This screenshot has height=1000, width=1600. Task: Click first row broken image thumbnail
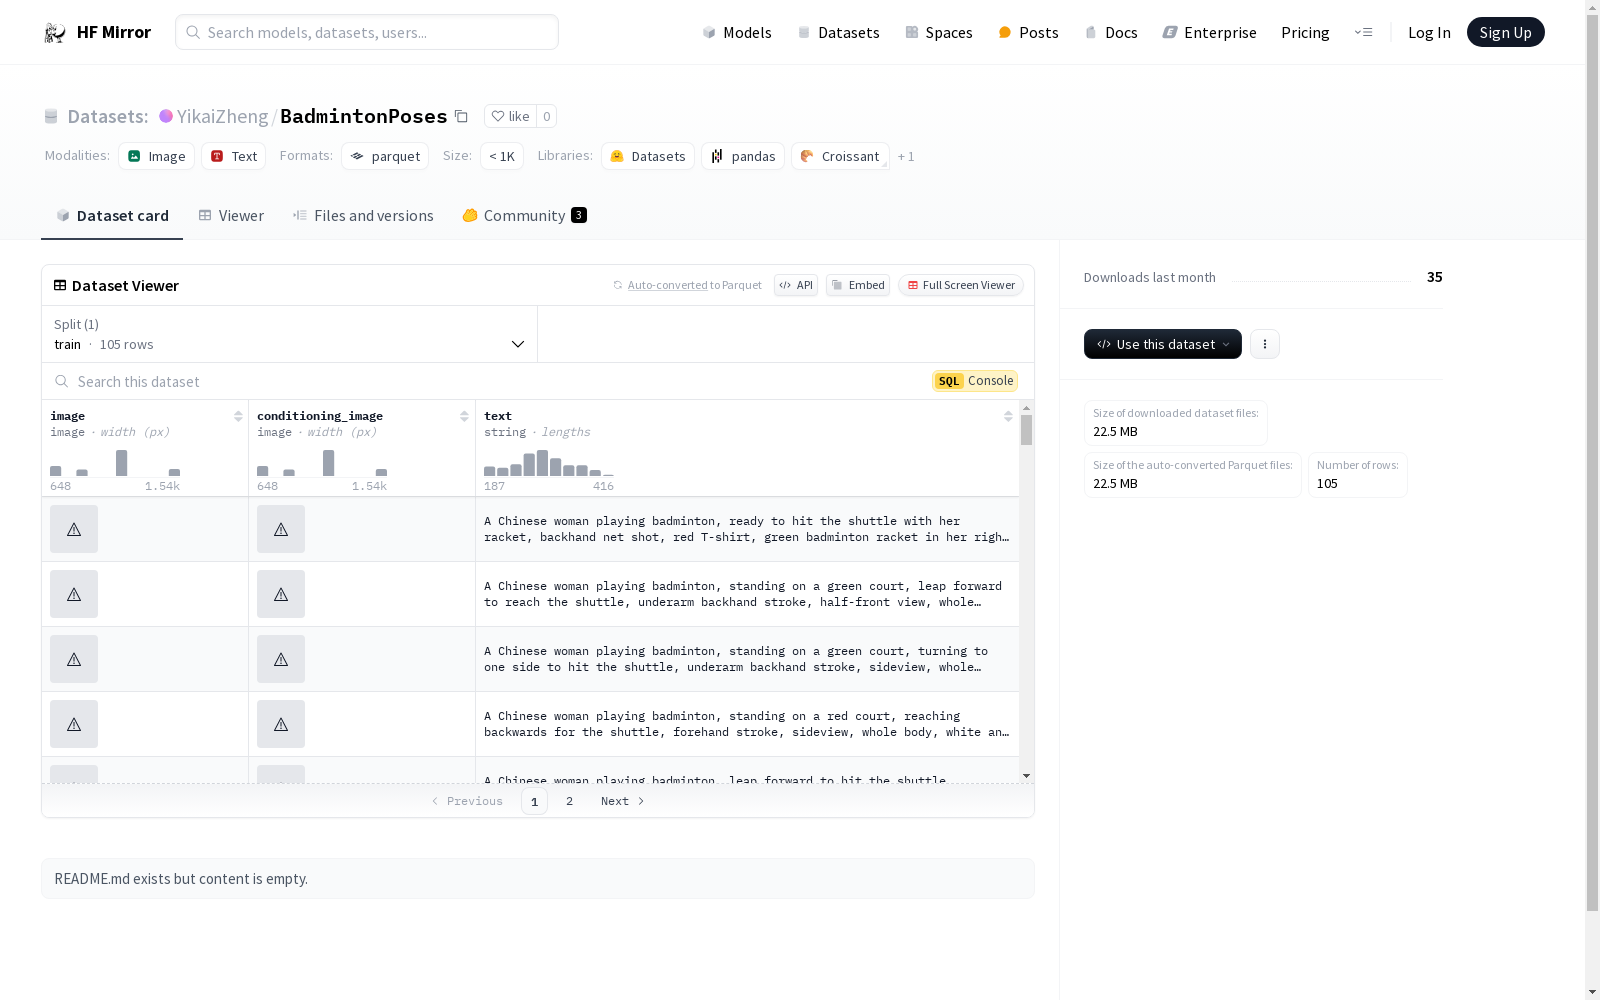click(74, 529)
